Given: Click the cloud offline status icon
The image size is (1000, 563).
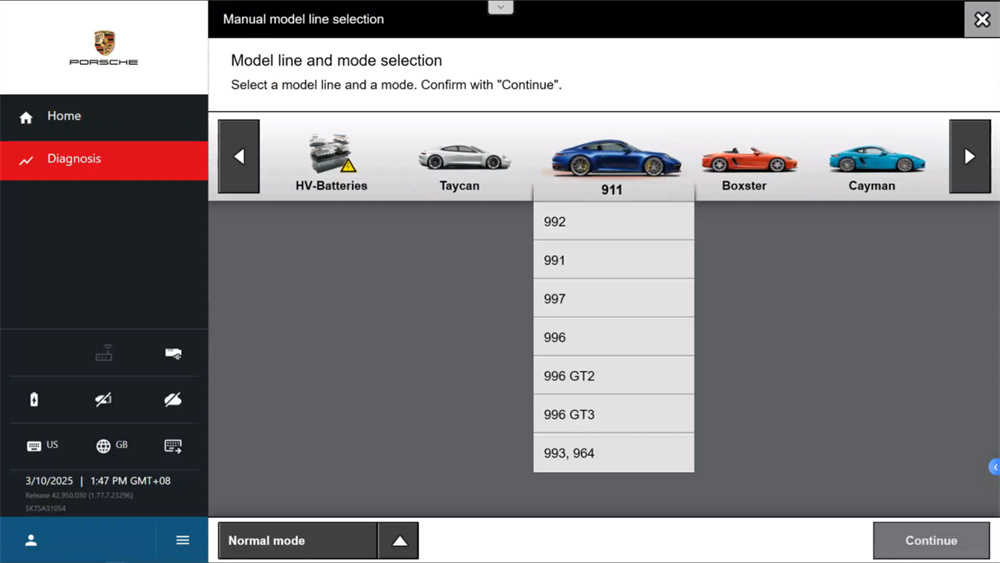Looking at the screenshot, I should (173, 400).
